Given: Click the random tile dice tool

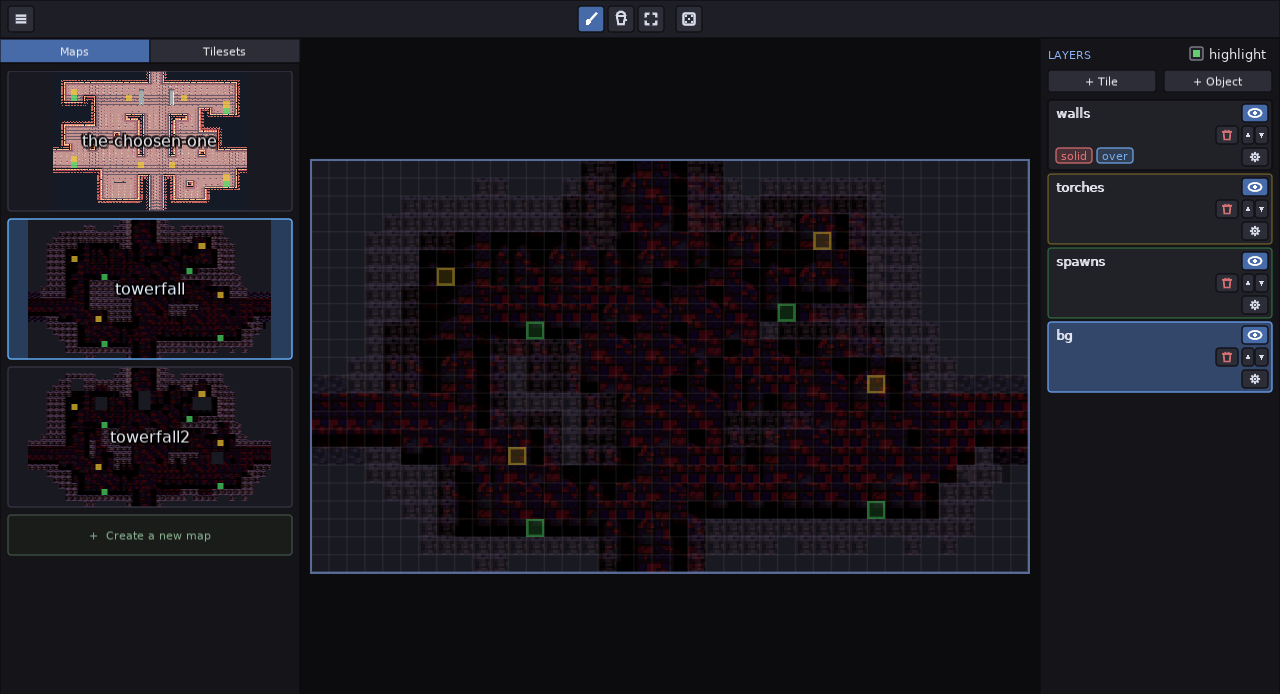Looking at the screenshot, I should click(x=689, y=19).
